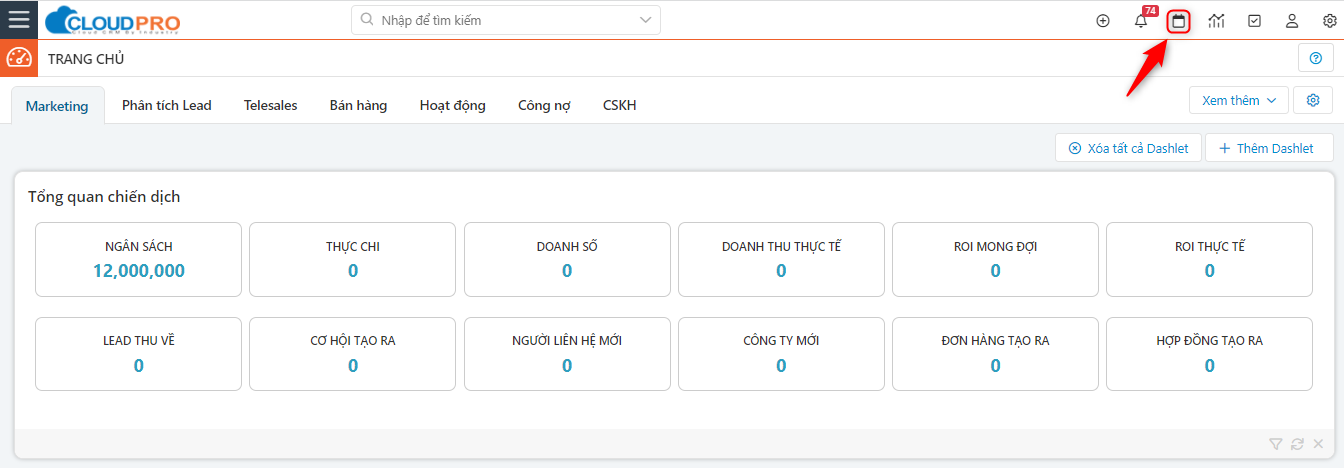
Task: Open dashboard tab settings gear
Action: tap(1313, 100)
